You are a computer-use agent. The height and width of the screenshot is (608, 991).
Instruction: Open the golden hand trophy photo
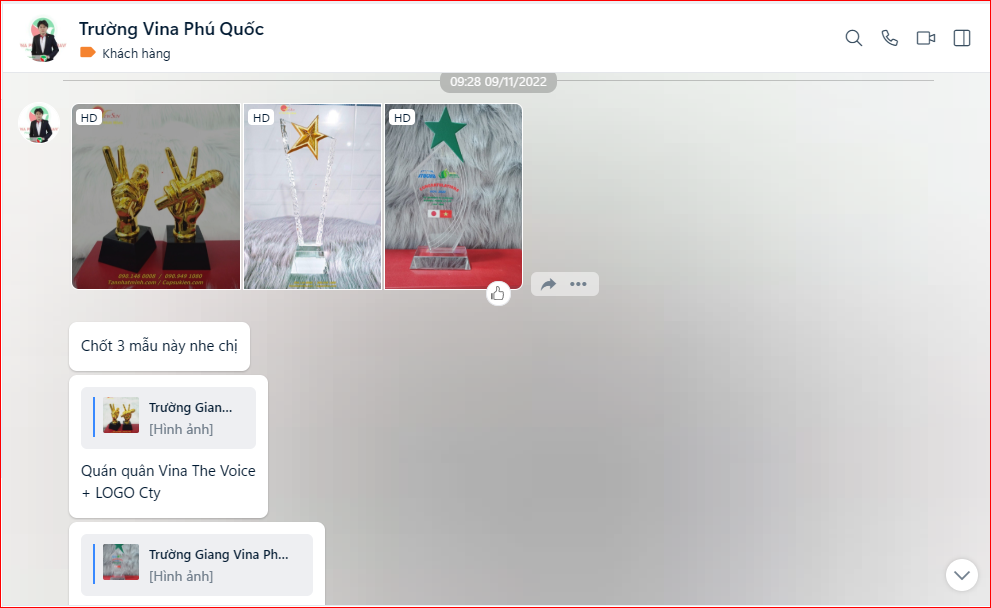pyautogui.click(x=156, y=197)
